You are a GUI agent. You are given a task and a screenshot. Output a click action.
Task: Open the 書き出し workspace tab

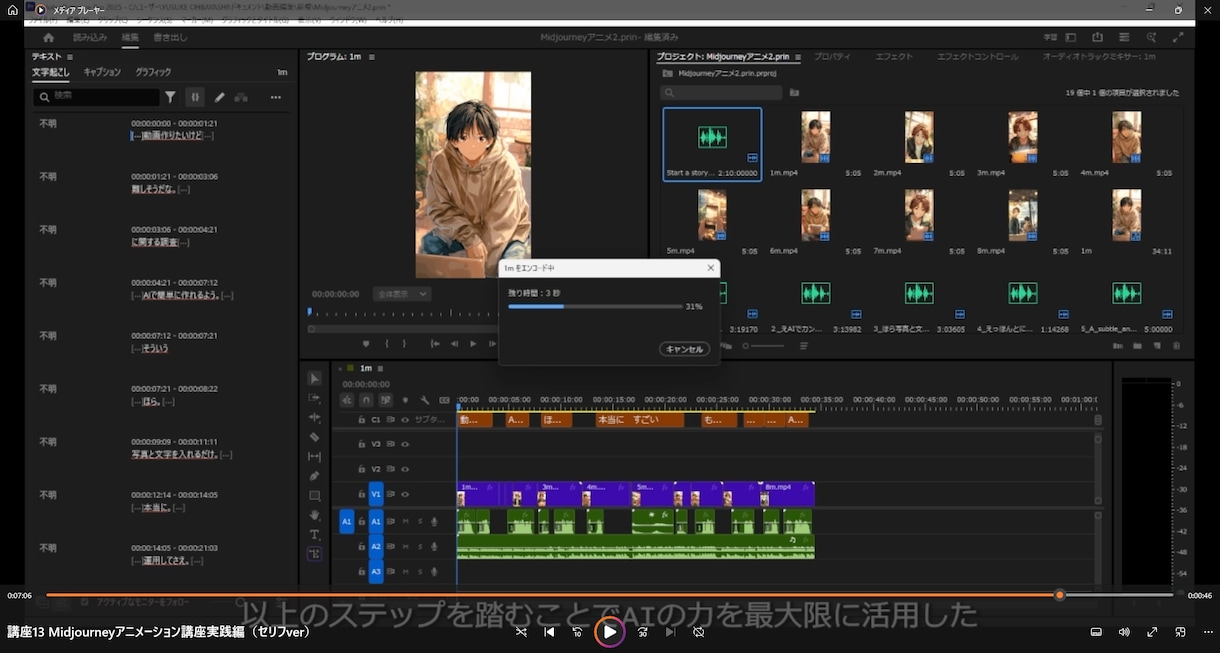pyautogui.click(x=170, y=38)
